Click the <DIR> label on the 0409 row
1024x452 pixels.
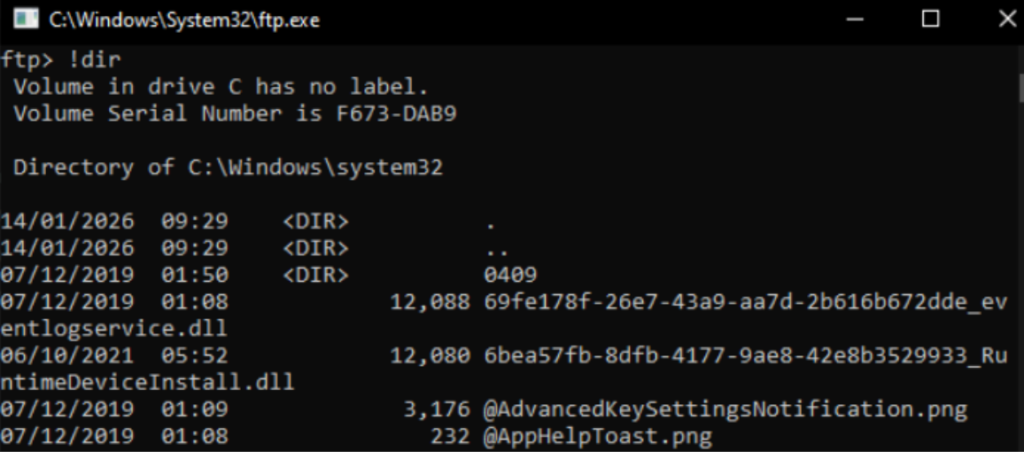click(315, 274)
